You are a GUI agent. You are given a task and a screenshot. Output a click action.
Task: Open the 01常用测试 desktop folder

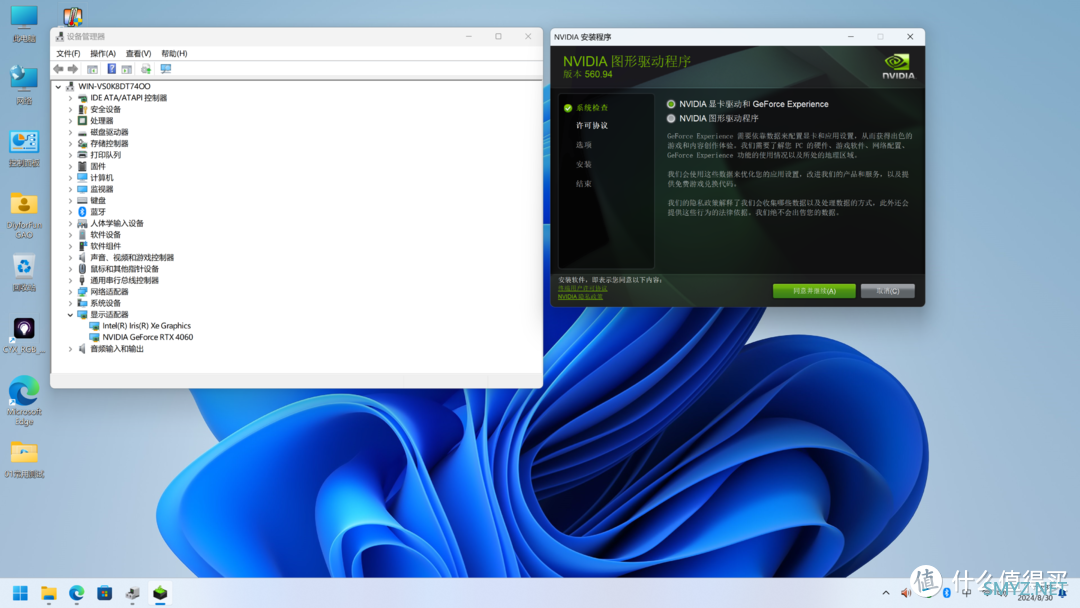point(24,459)
